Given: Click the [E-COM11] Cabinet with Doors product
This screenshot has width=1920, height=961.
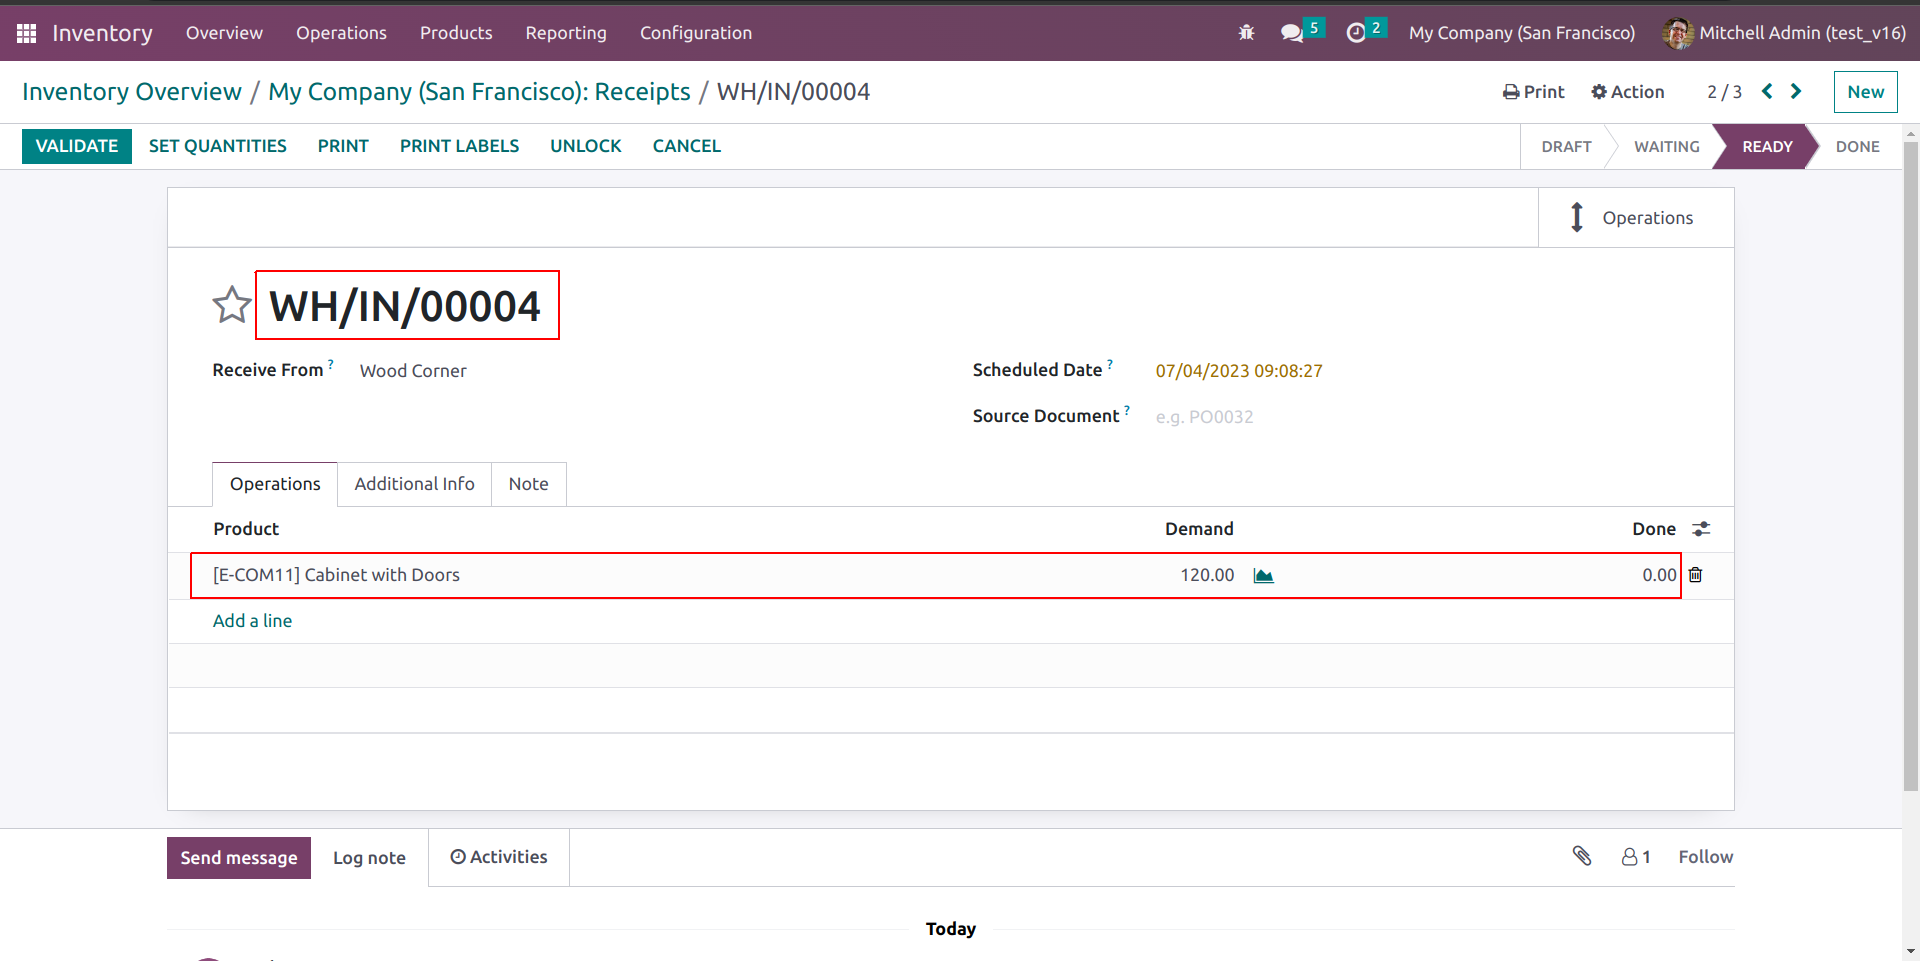Looking at the screenshot, I should pyautogui.click(x=336, y=575).
